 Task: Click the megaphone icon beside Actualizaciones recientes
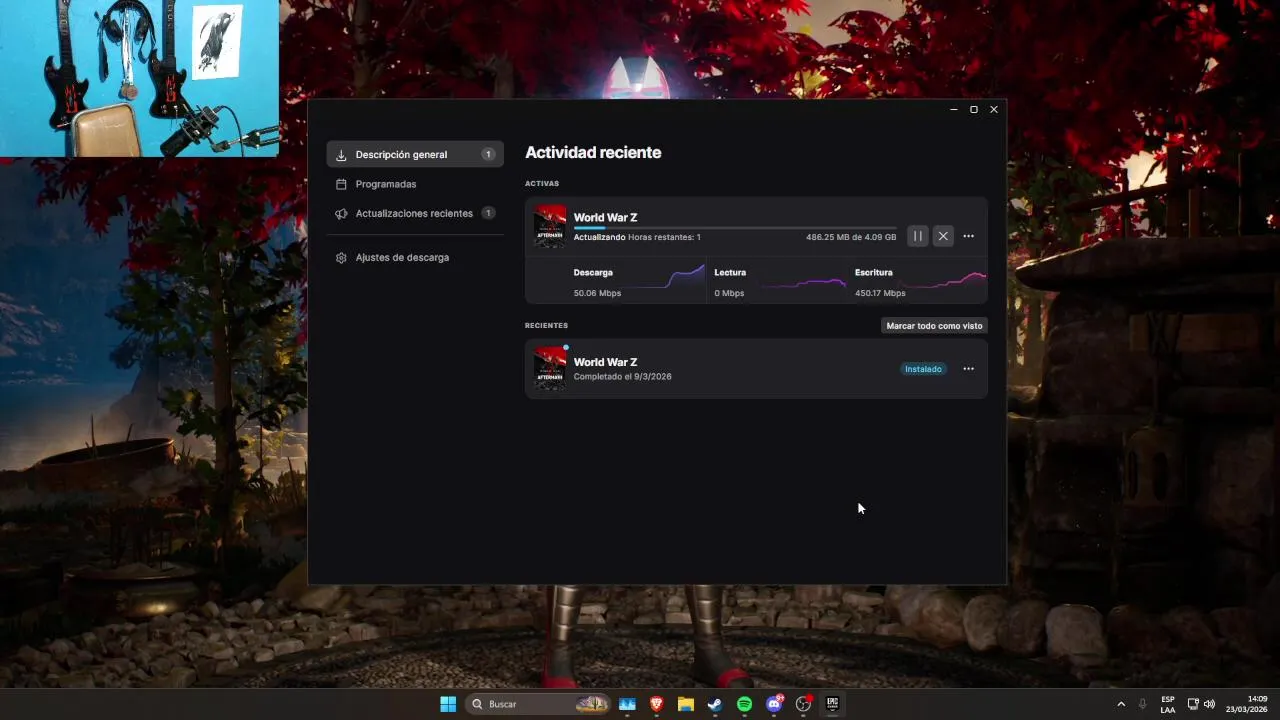click(x=341, y=213)
